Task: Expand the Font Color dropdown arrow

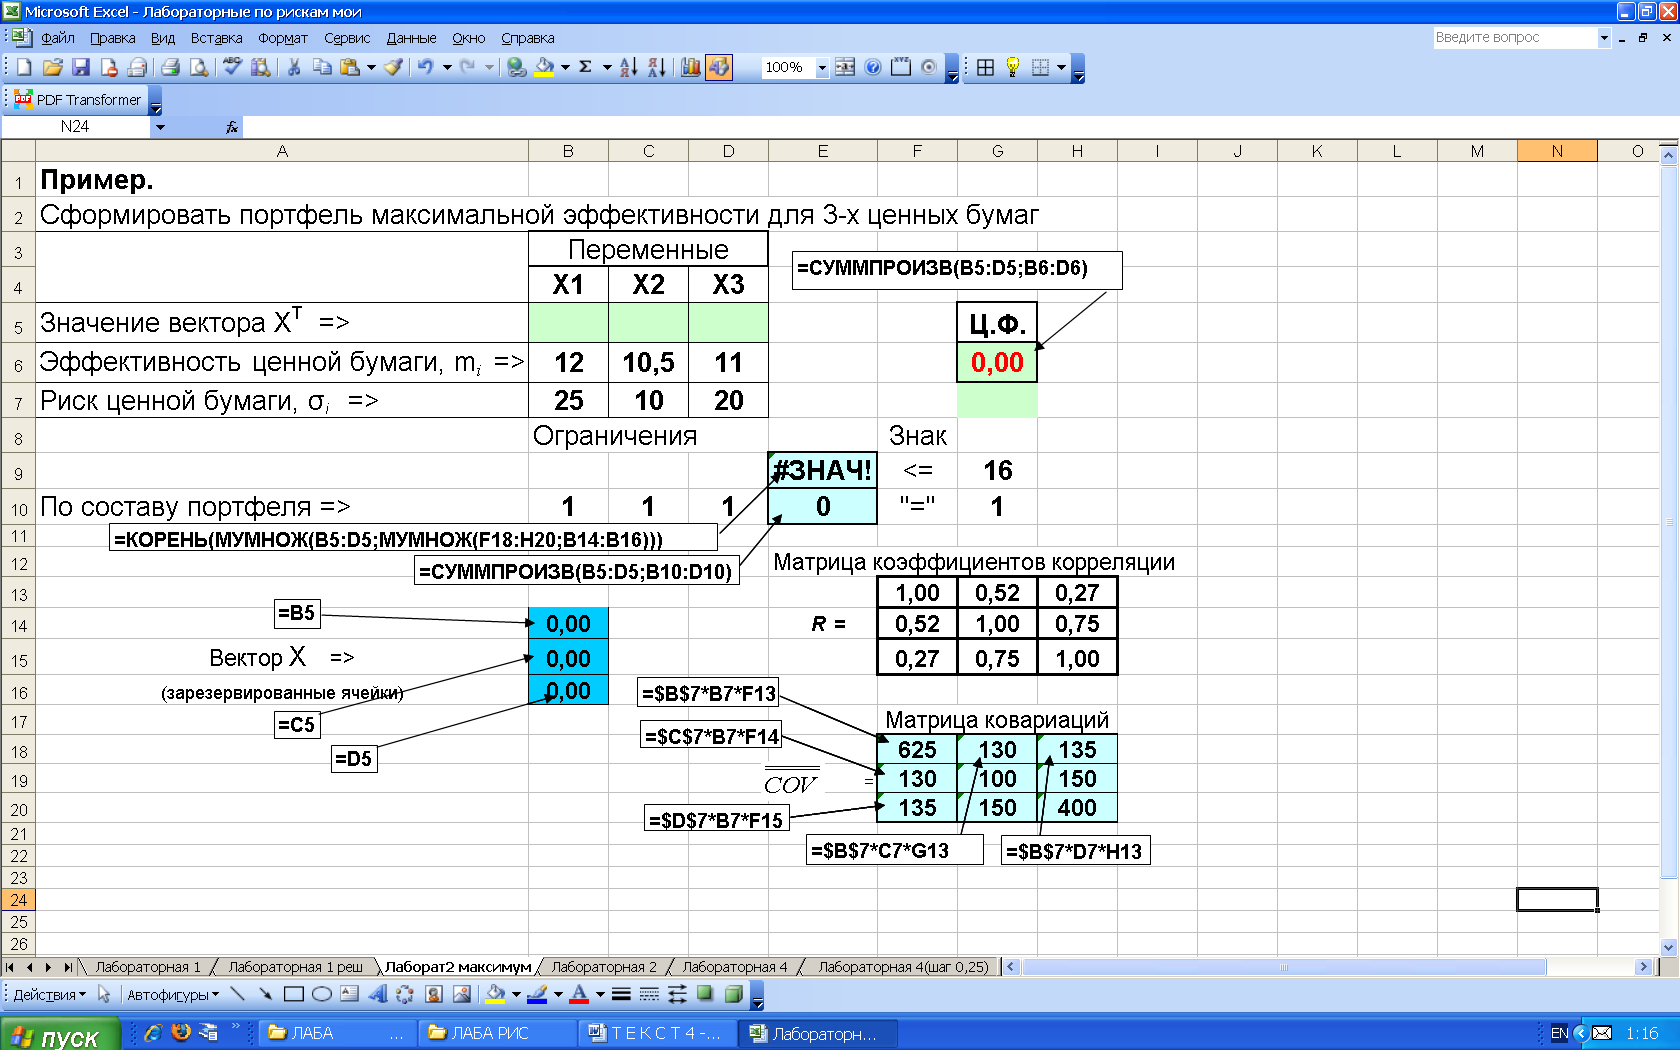Action: tap(600, 994)
